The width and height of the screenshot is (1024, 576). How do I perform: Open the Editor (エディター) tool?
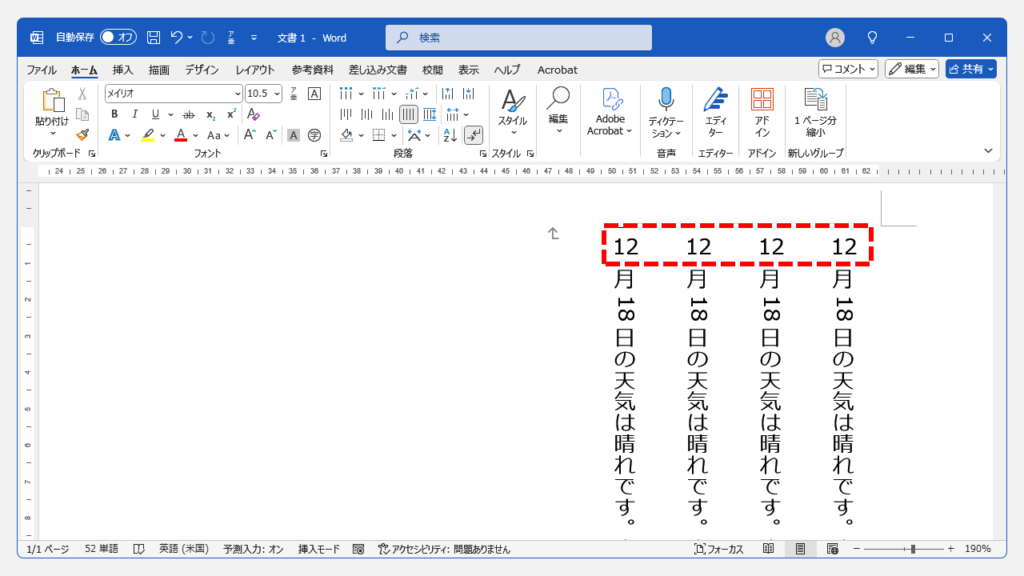[x=715, y=113]
